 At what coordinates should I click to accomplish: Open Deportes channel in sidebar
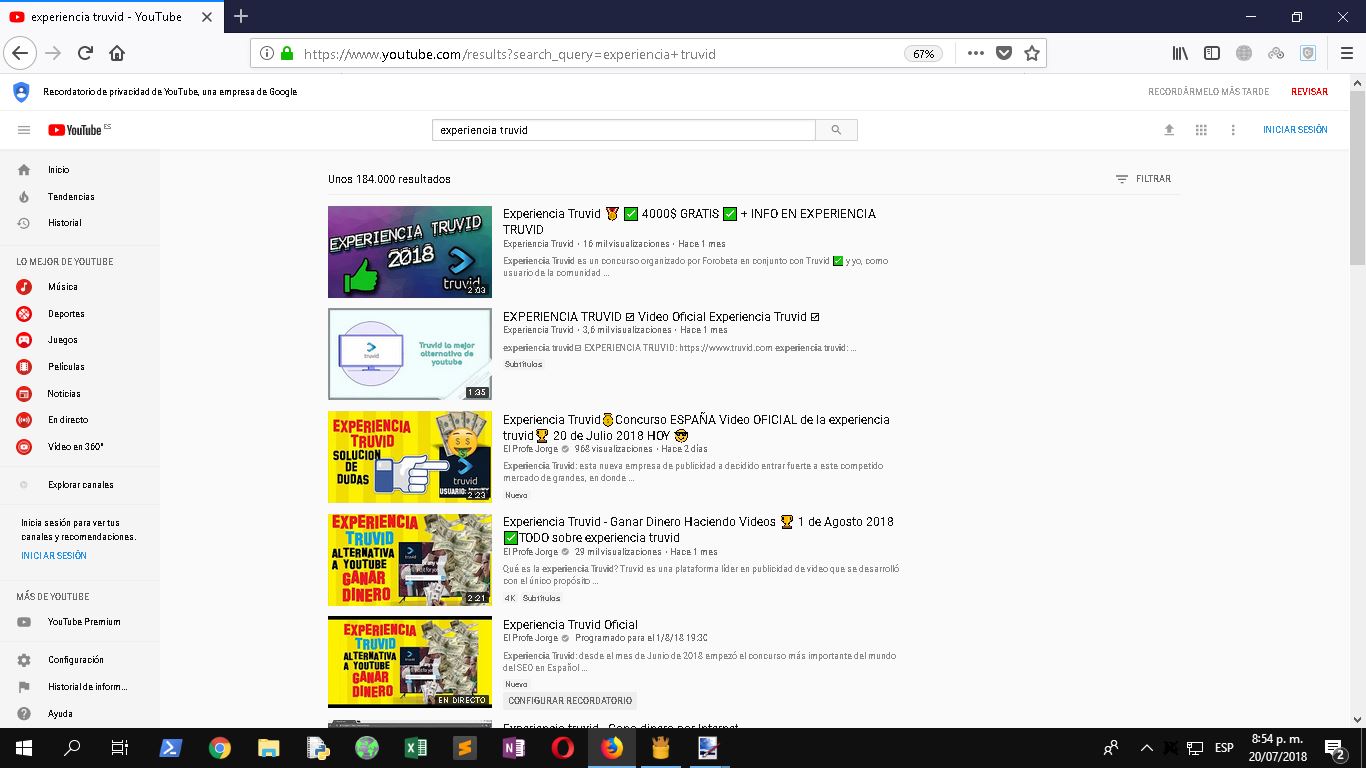pyautogui.click(x=80, y=314)
